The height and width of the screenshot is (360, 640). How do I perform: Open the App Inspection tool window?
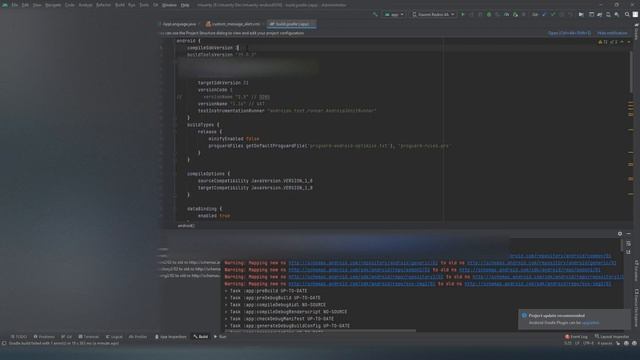tap(171, 337)
